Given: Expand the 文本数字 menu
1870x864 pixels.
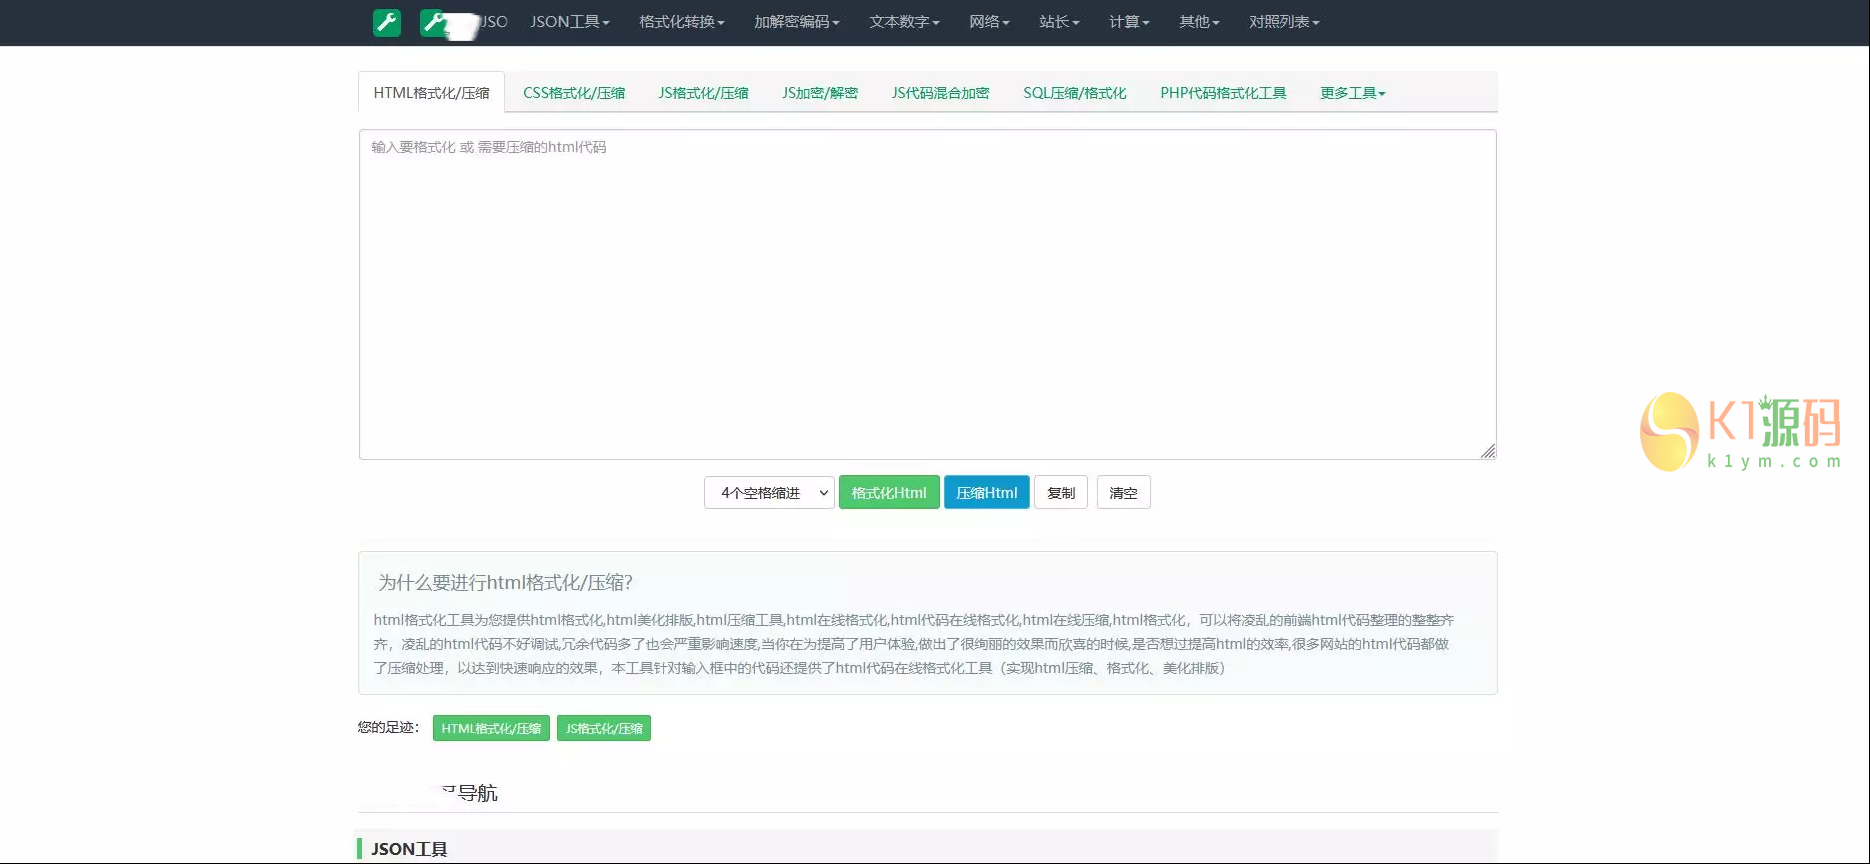Looking at the screenshot, I should point(904,22).
